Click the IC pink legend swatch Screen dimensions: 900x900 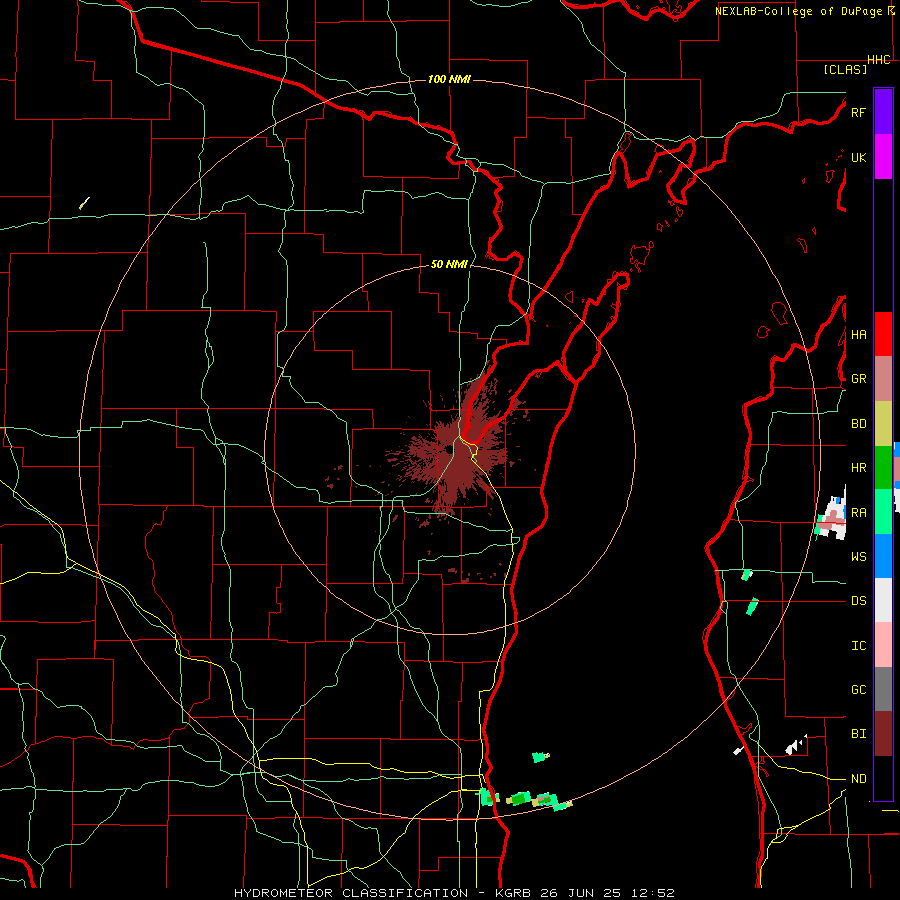tap(883, 645)
